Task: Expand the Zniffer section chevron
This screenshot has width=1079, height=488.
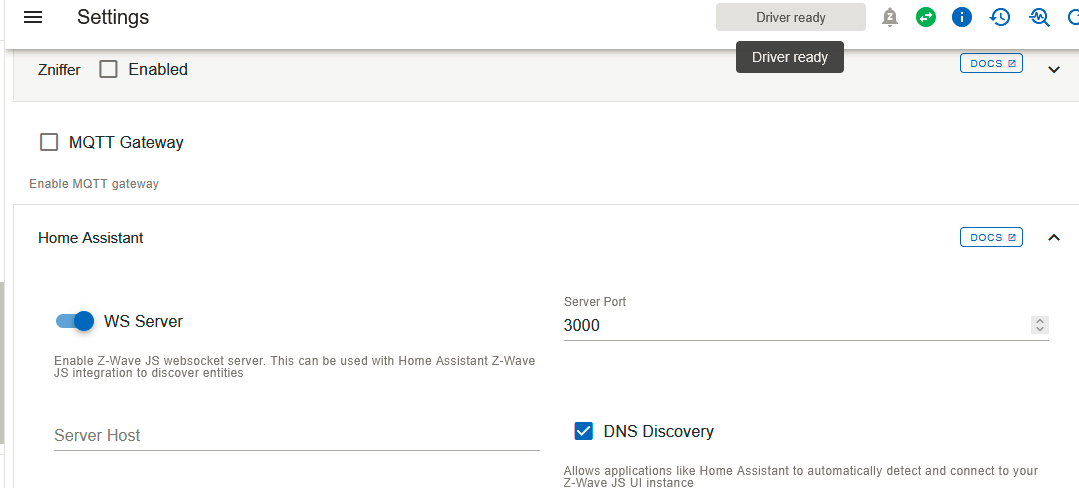Action: click(1053, 69)
